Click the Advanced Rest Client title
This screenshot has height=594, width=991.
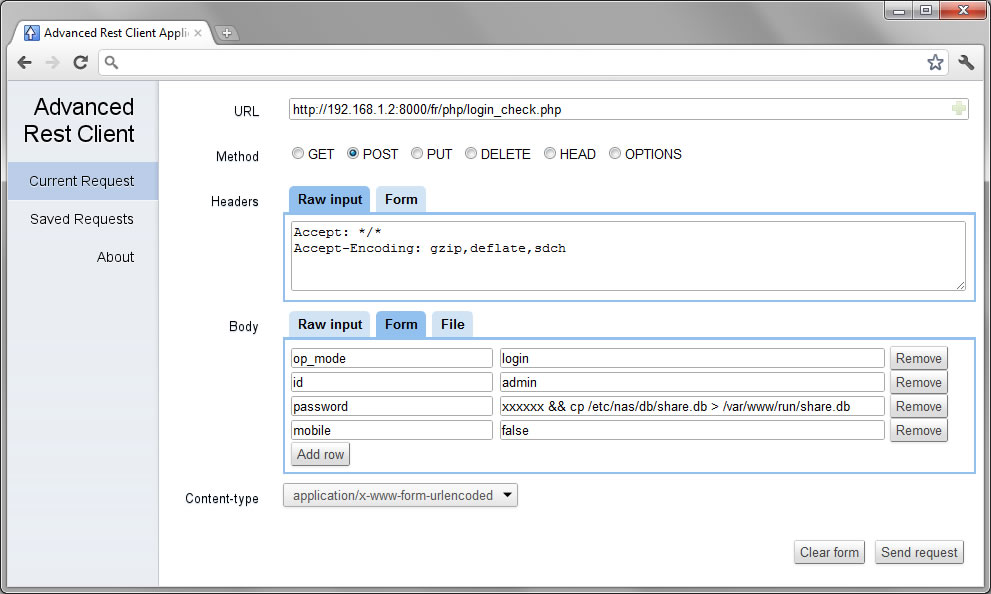coord(78,120)
